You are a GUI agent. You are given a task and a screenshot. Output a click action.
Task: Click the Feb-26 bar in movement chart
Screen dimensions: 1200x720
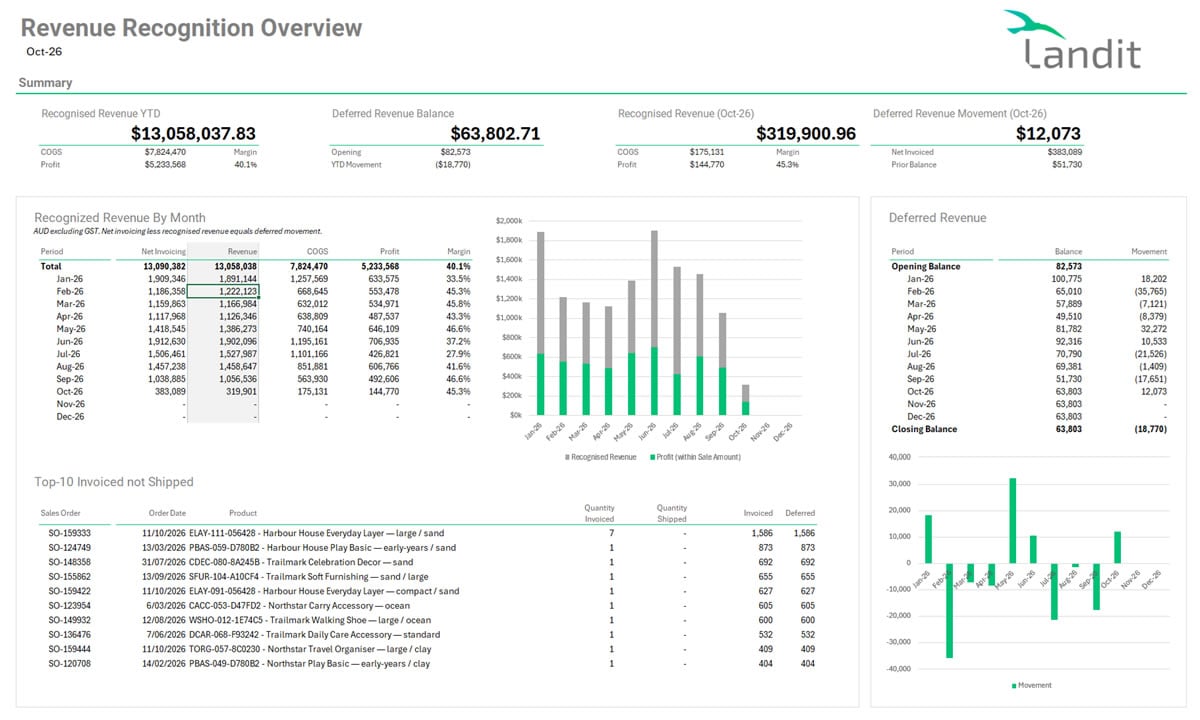coord(949,610)
